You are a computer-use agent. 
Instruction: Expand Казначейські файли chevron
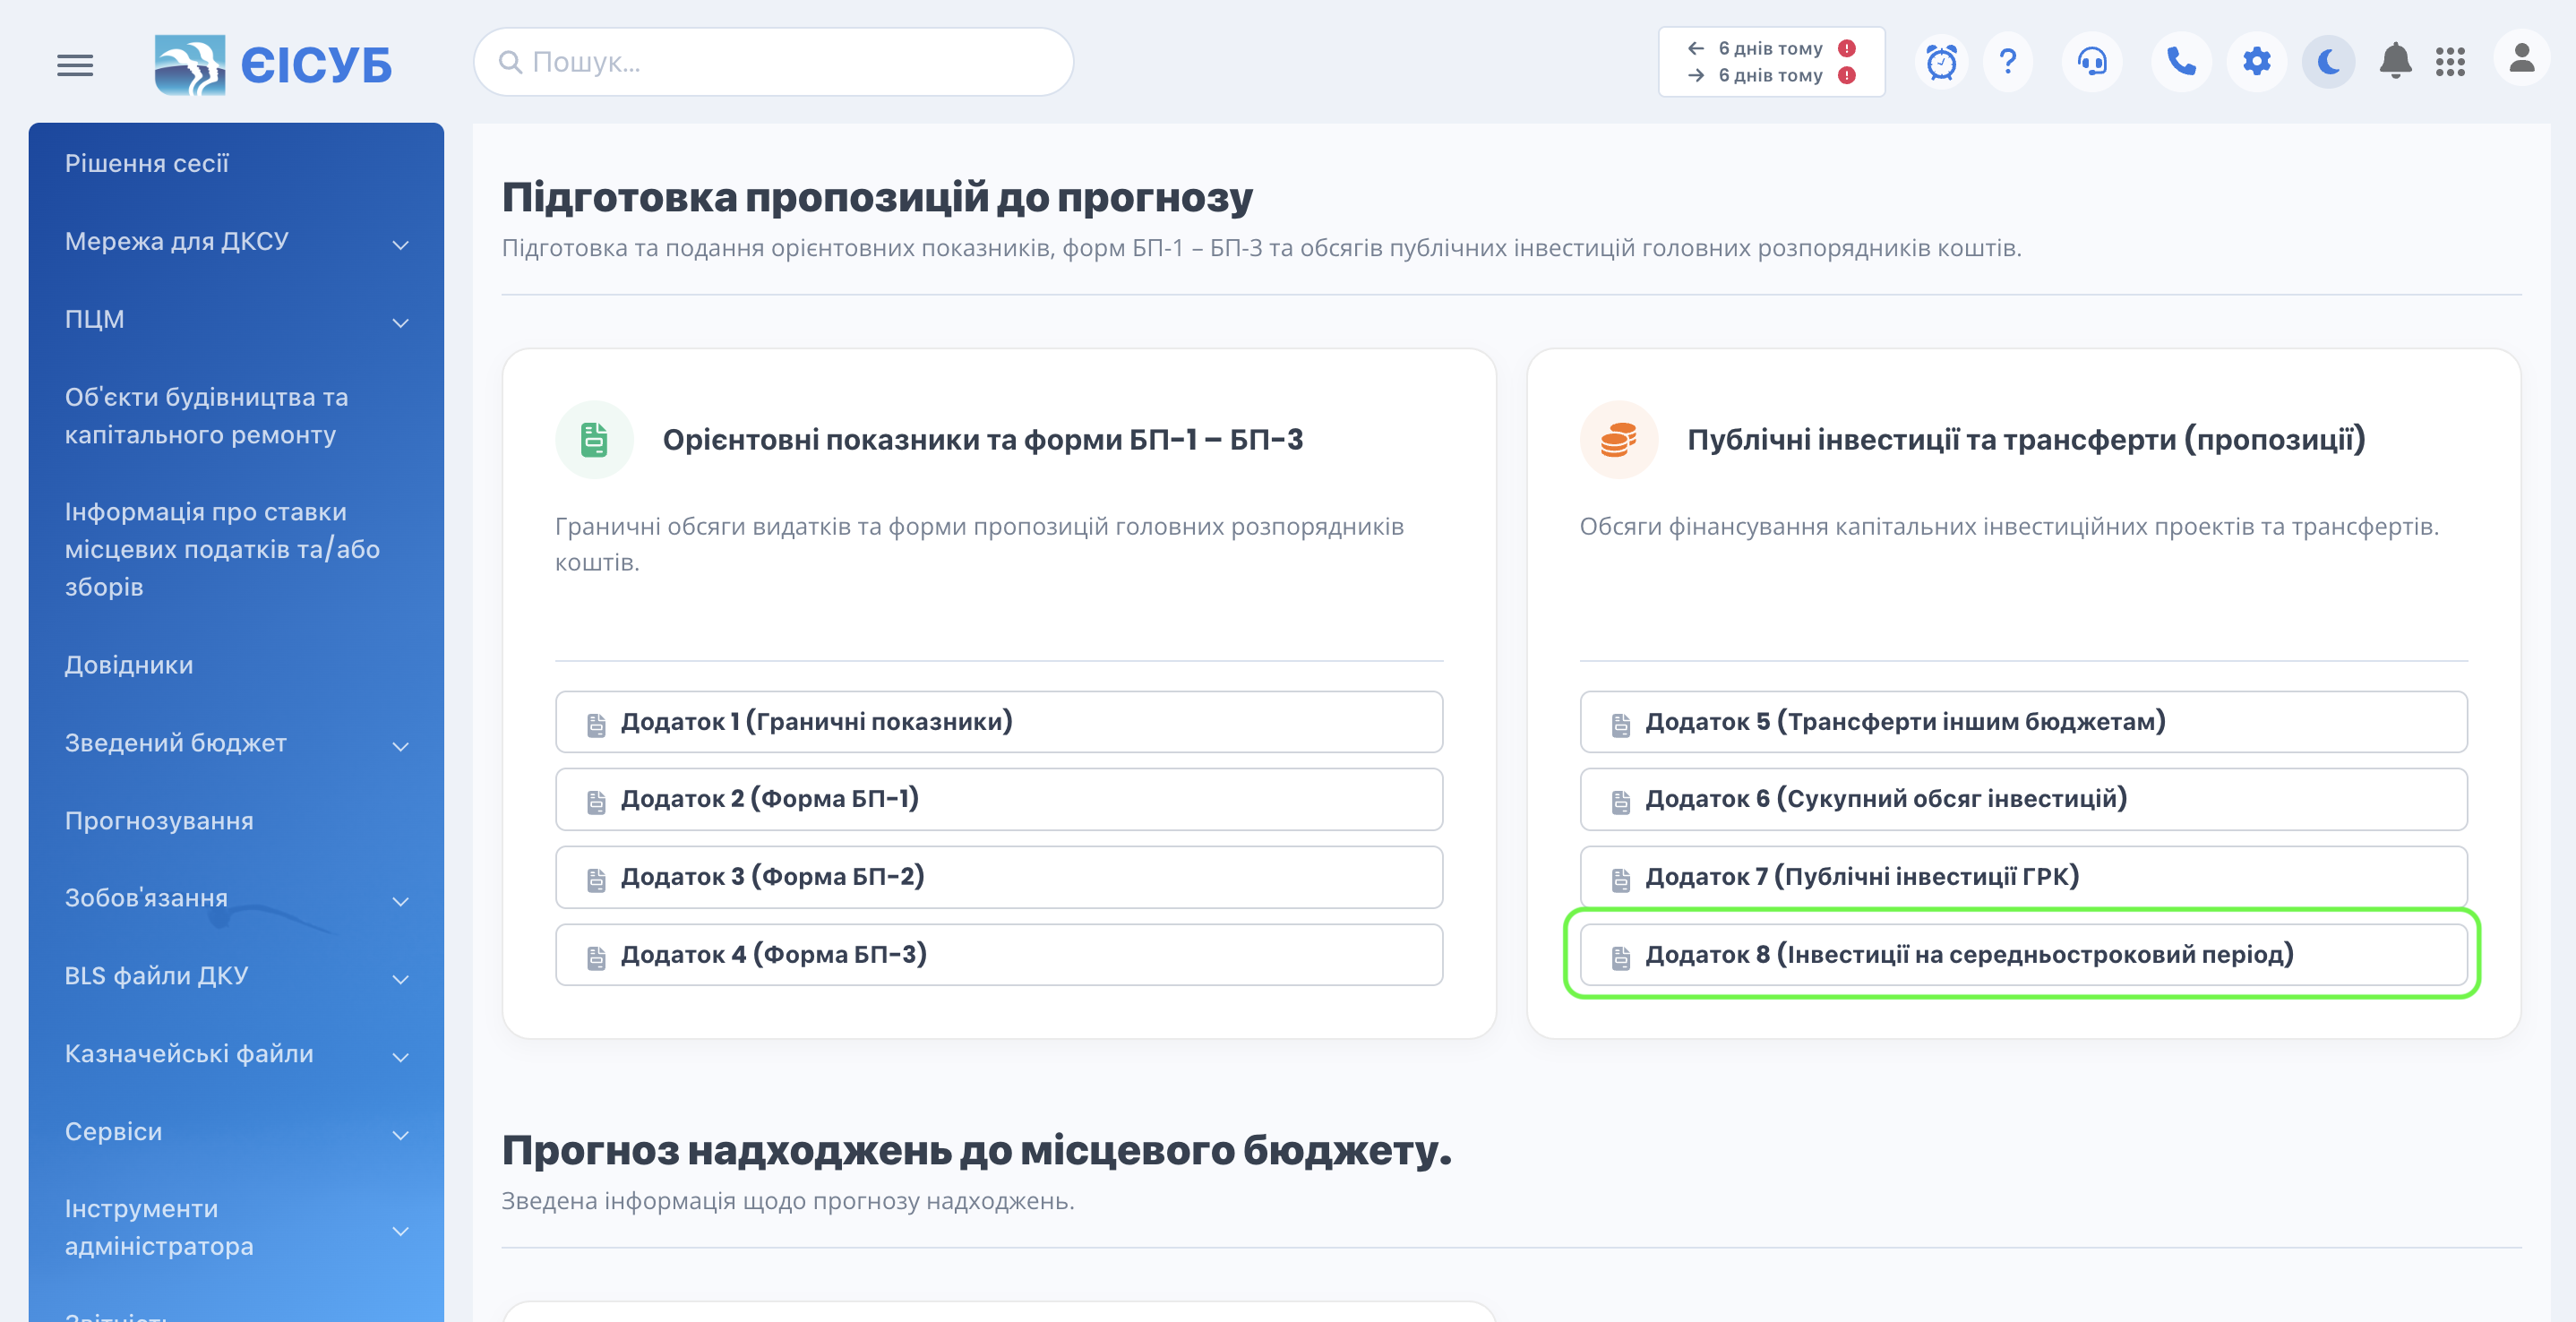tap(401, 1056)
